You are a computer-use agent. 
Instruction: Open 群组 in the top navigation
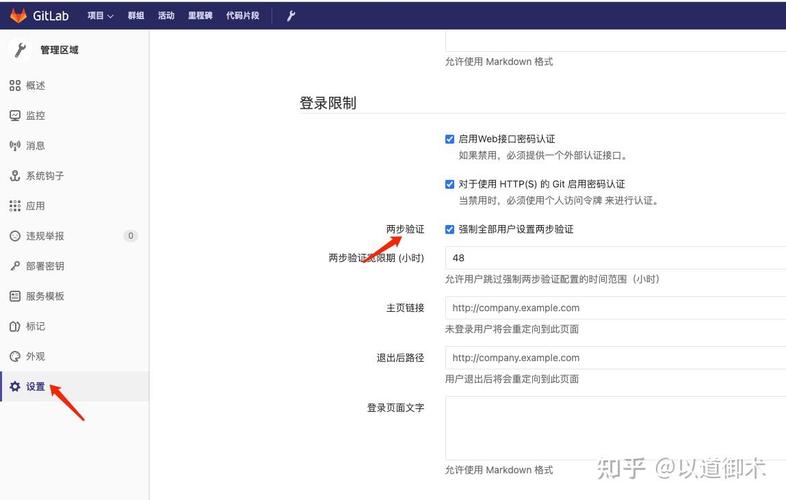click(136, 16)
